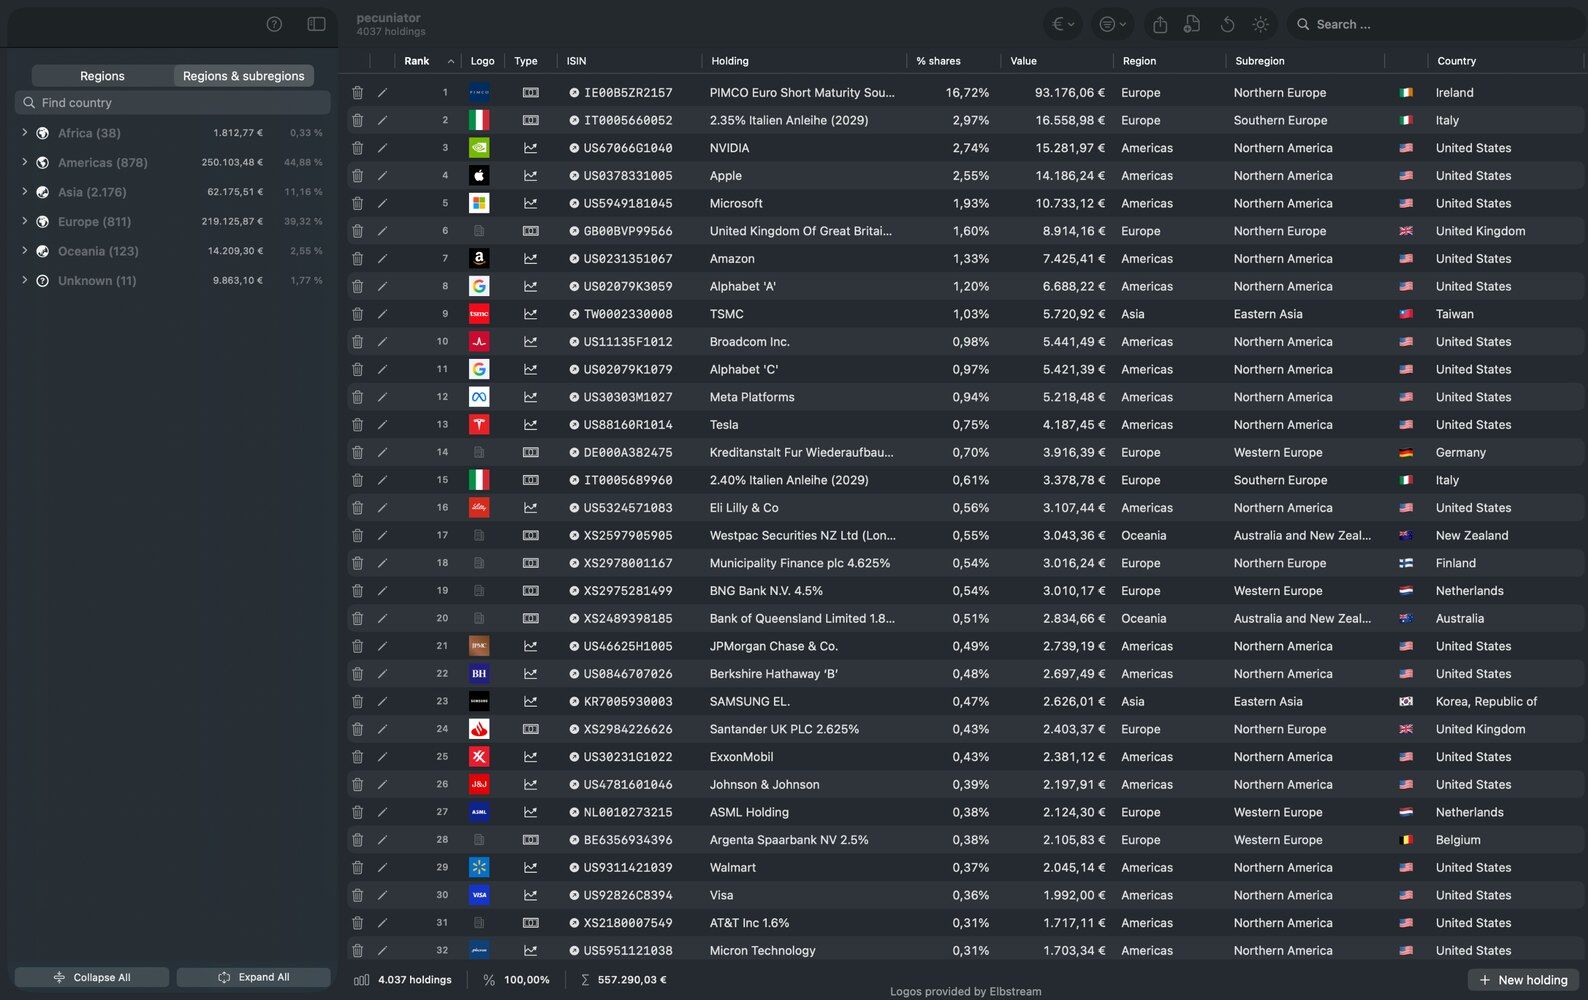
Task: Edit the Microsoft holding pencil icon
Action: [382, 203]
